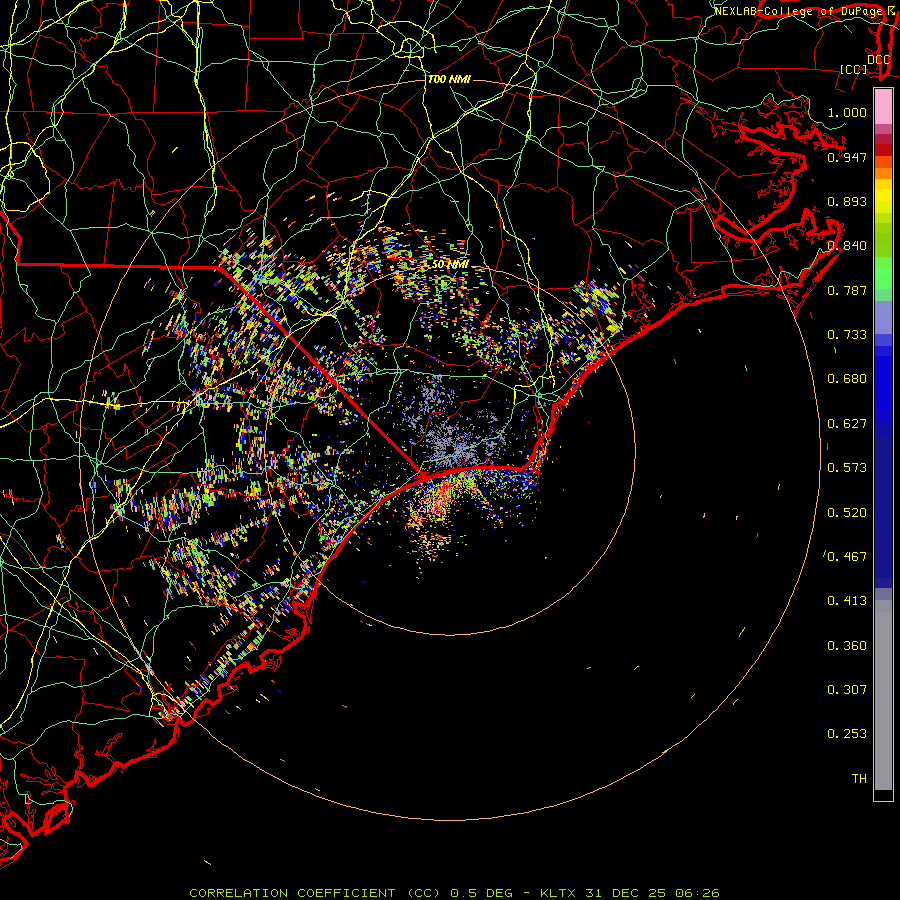Select the 0.360 scale value
The height and width of the screenshot is (900, 900).
(x=847, y=646)
